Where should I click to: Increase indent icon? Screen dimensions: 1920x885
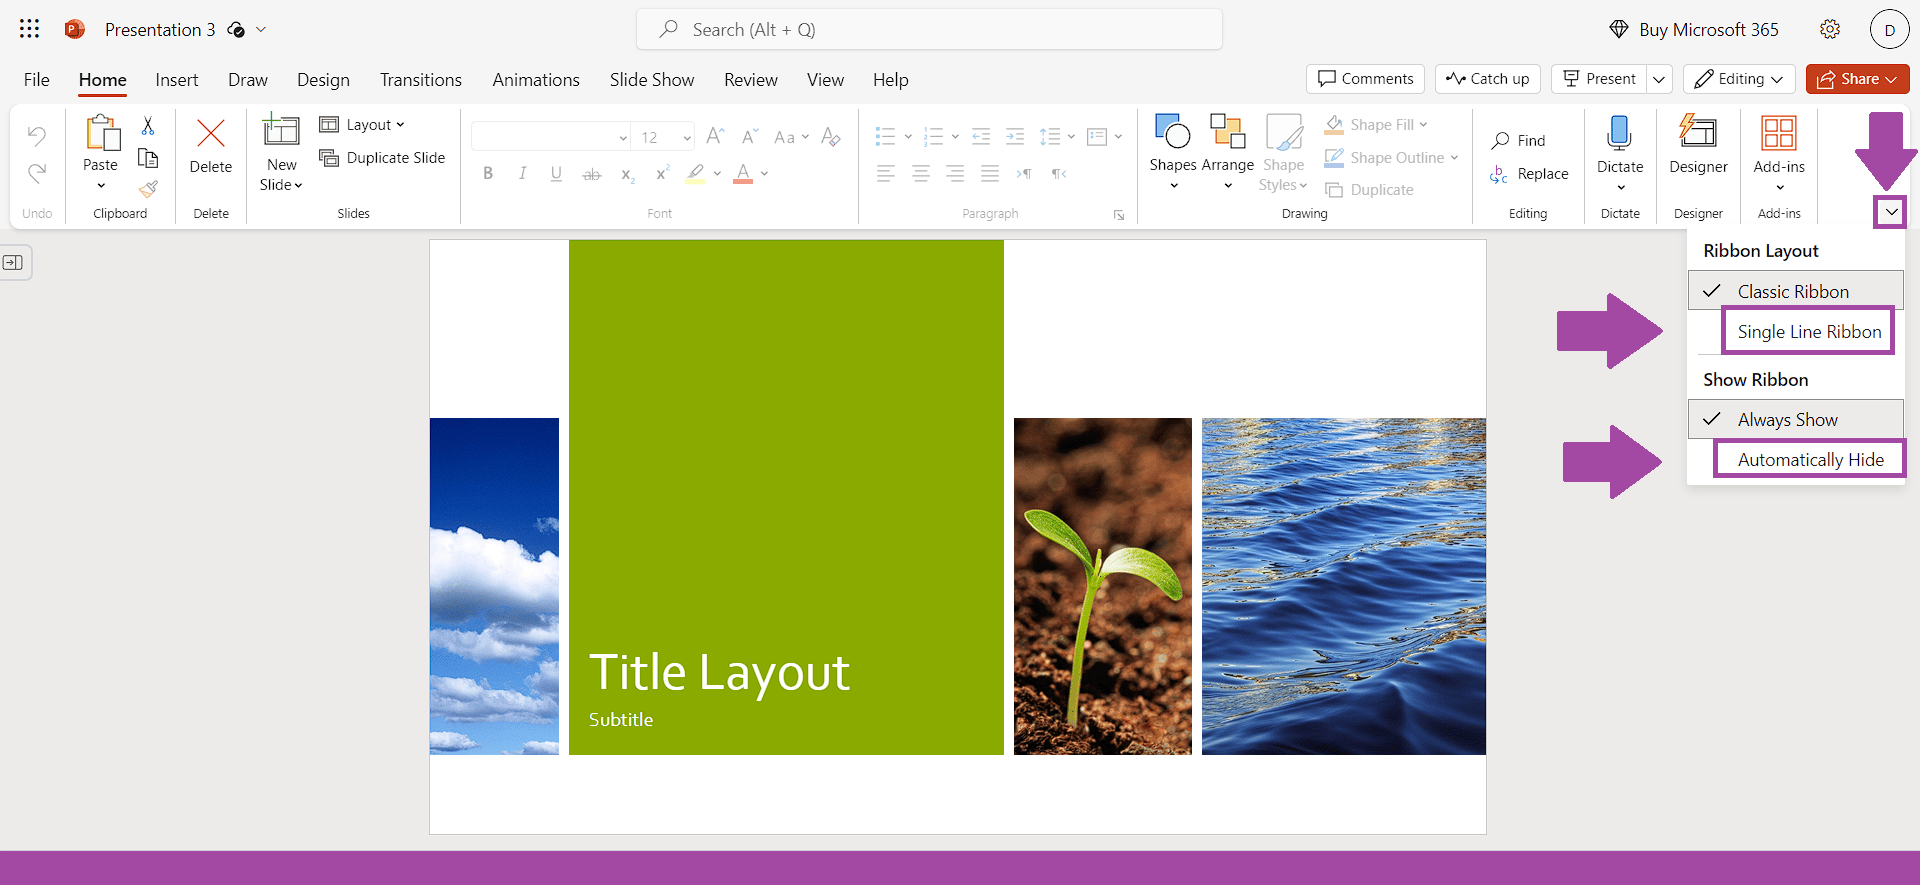pyautogui.click(x=1015, y=136)
